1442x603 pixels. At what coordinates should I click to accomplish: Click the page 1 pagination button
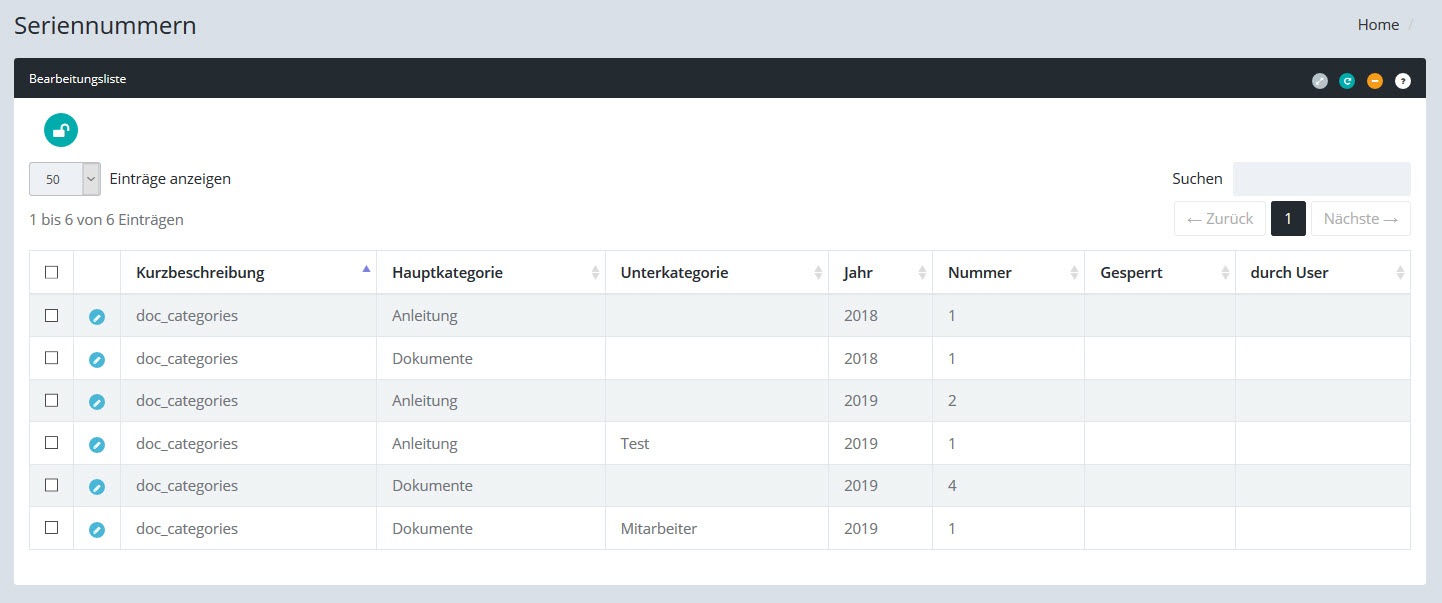(x=1288, y=219)
